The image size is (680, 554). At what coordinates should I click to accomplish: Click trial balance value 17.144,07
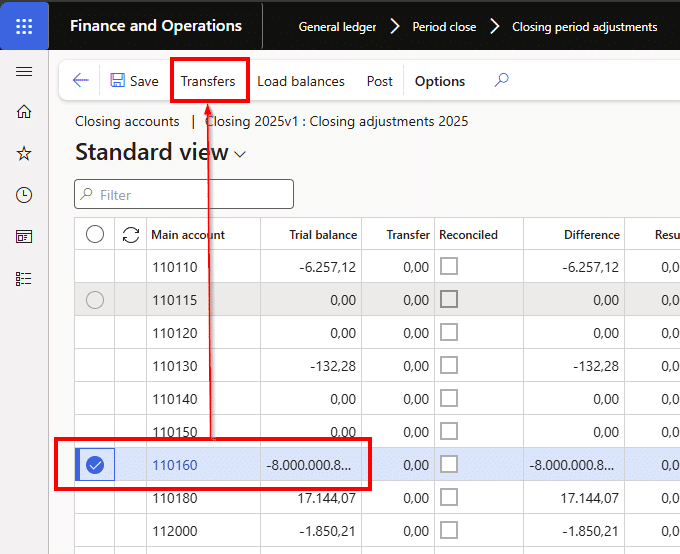pyautogui.click(x=327, y=498)
